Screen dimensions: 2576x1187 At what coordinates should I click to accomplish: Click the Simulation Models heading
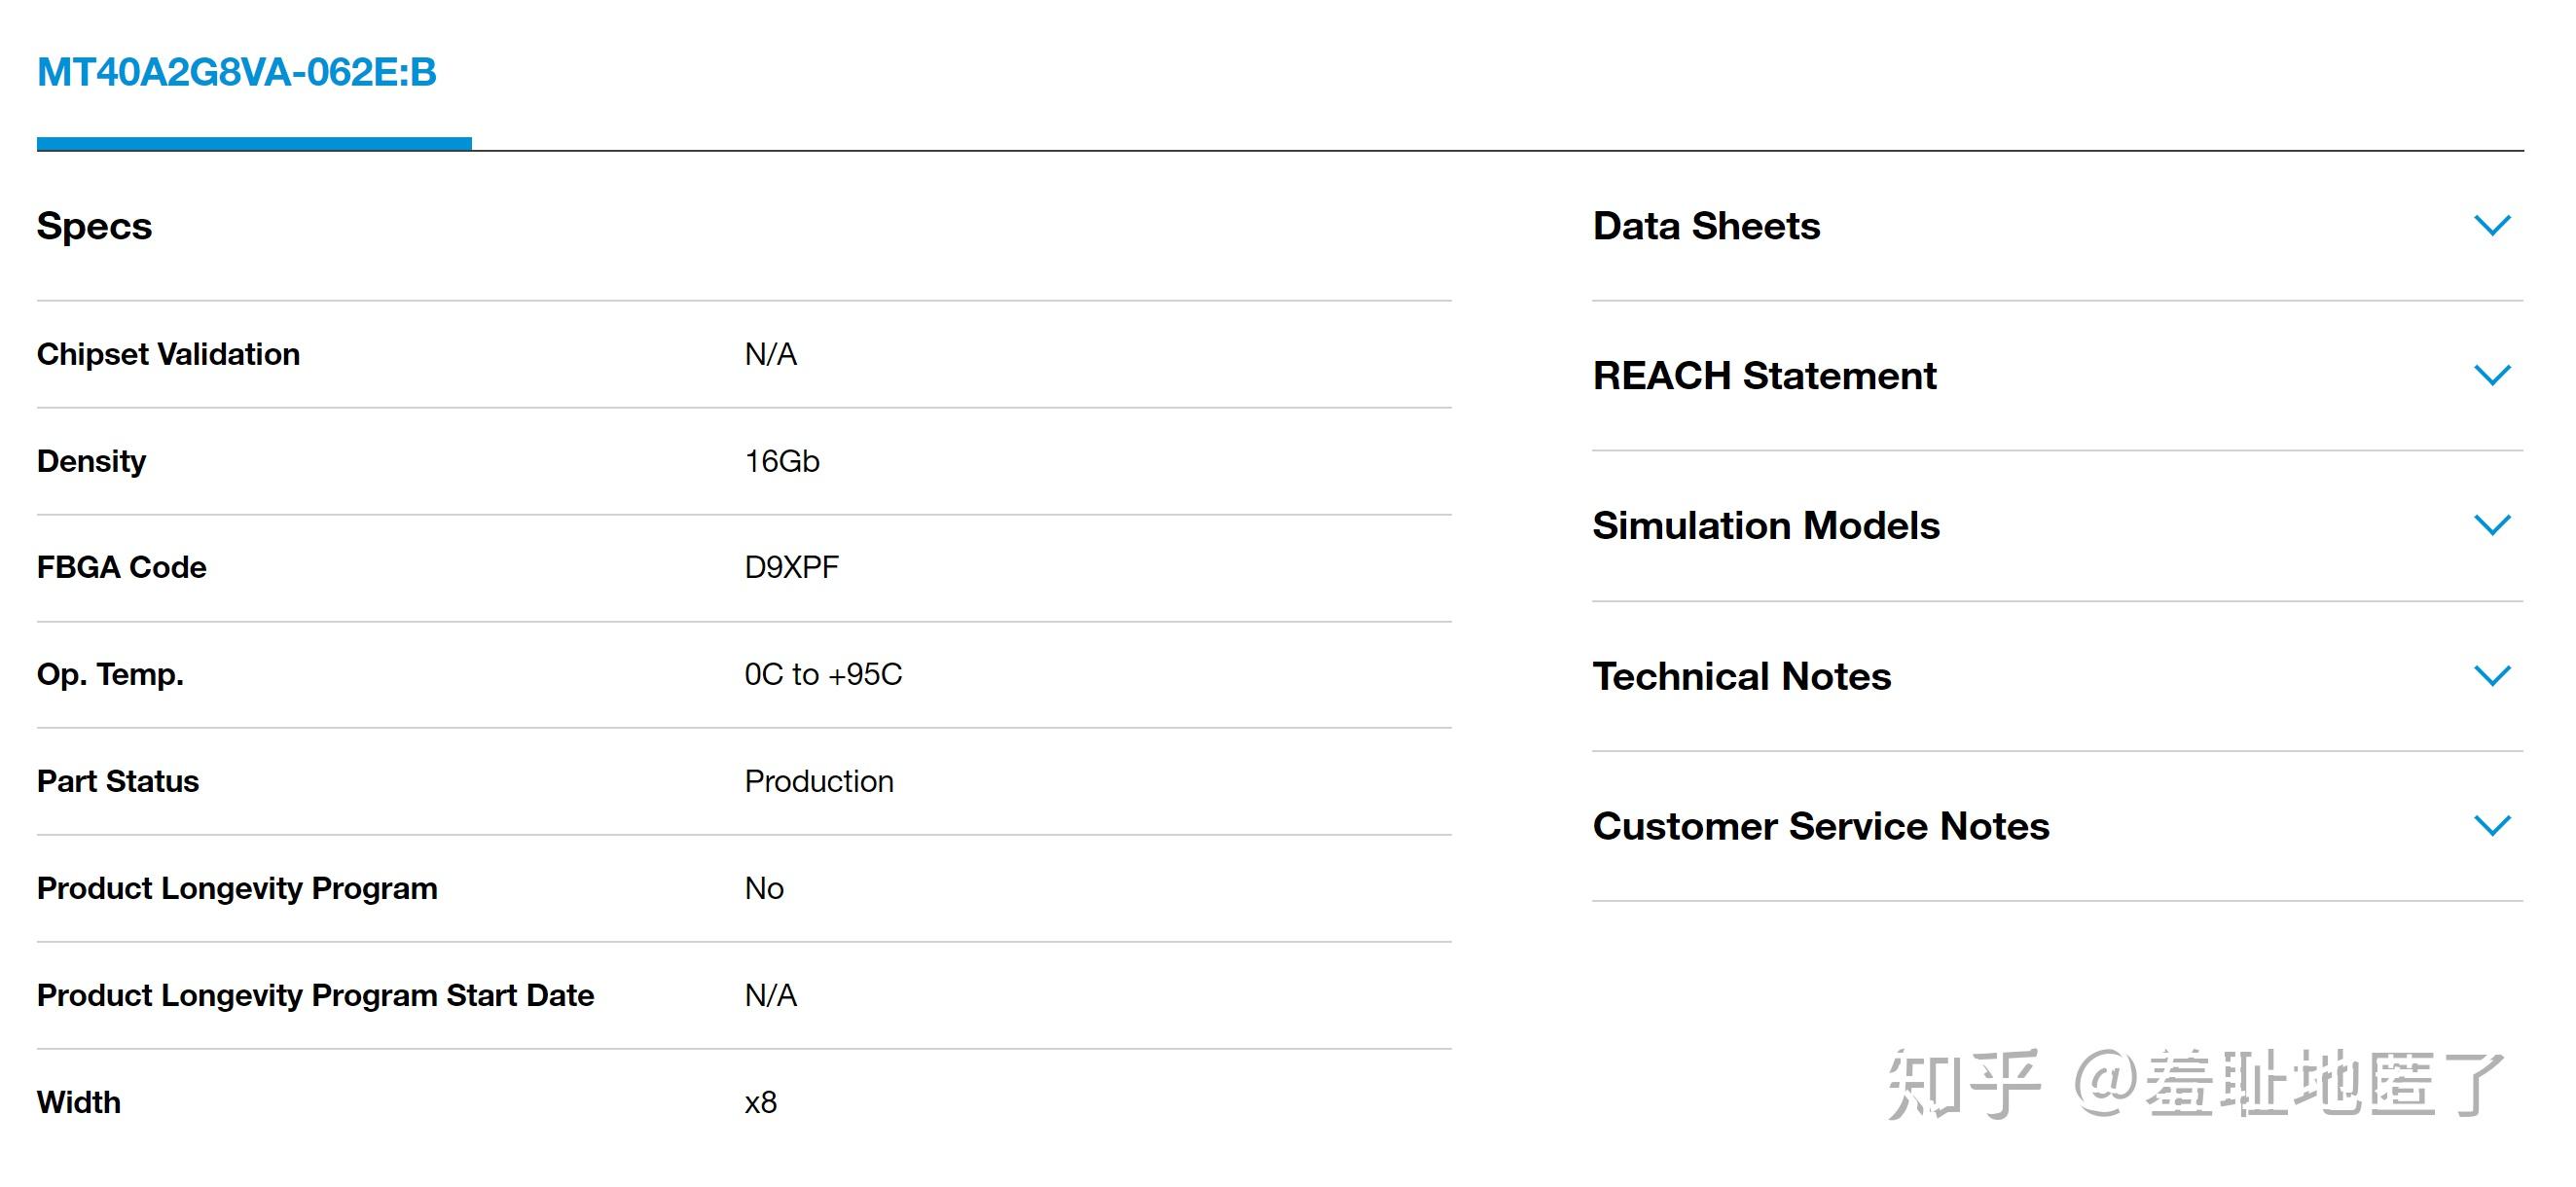(1766, 526)
